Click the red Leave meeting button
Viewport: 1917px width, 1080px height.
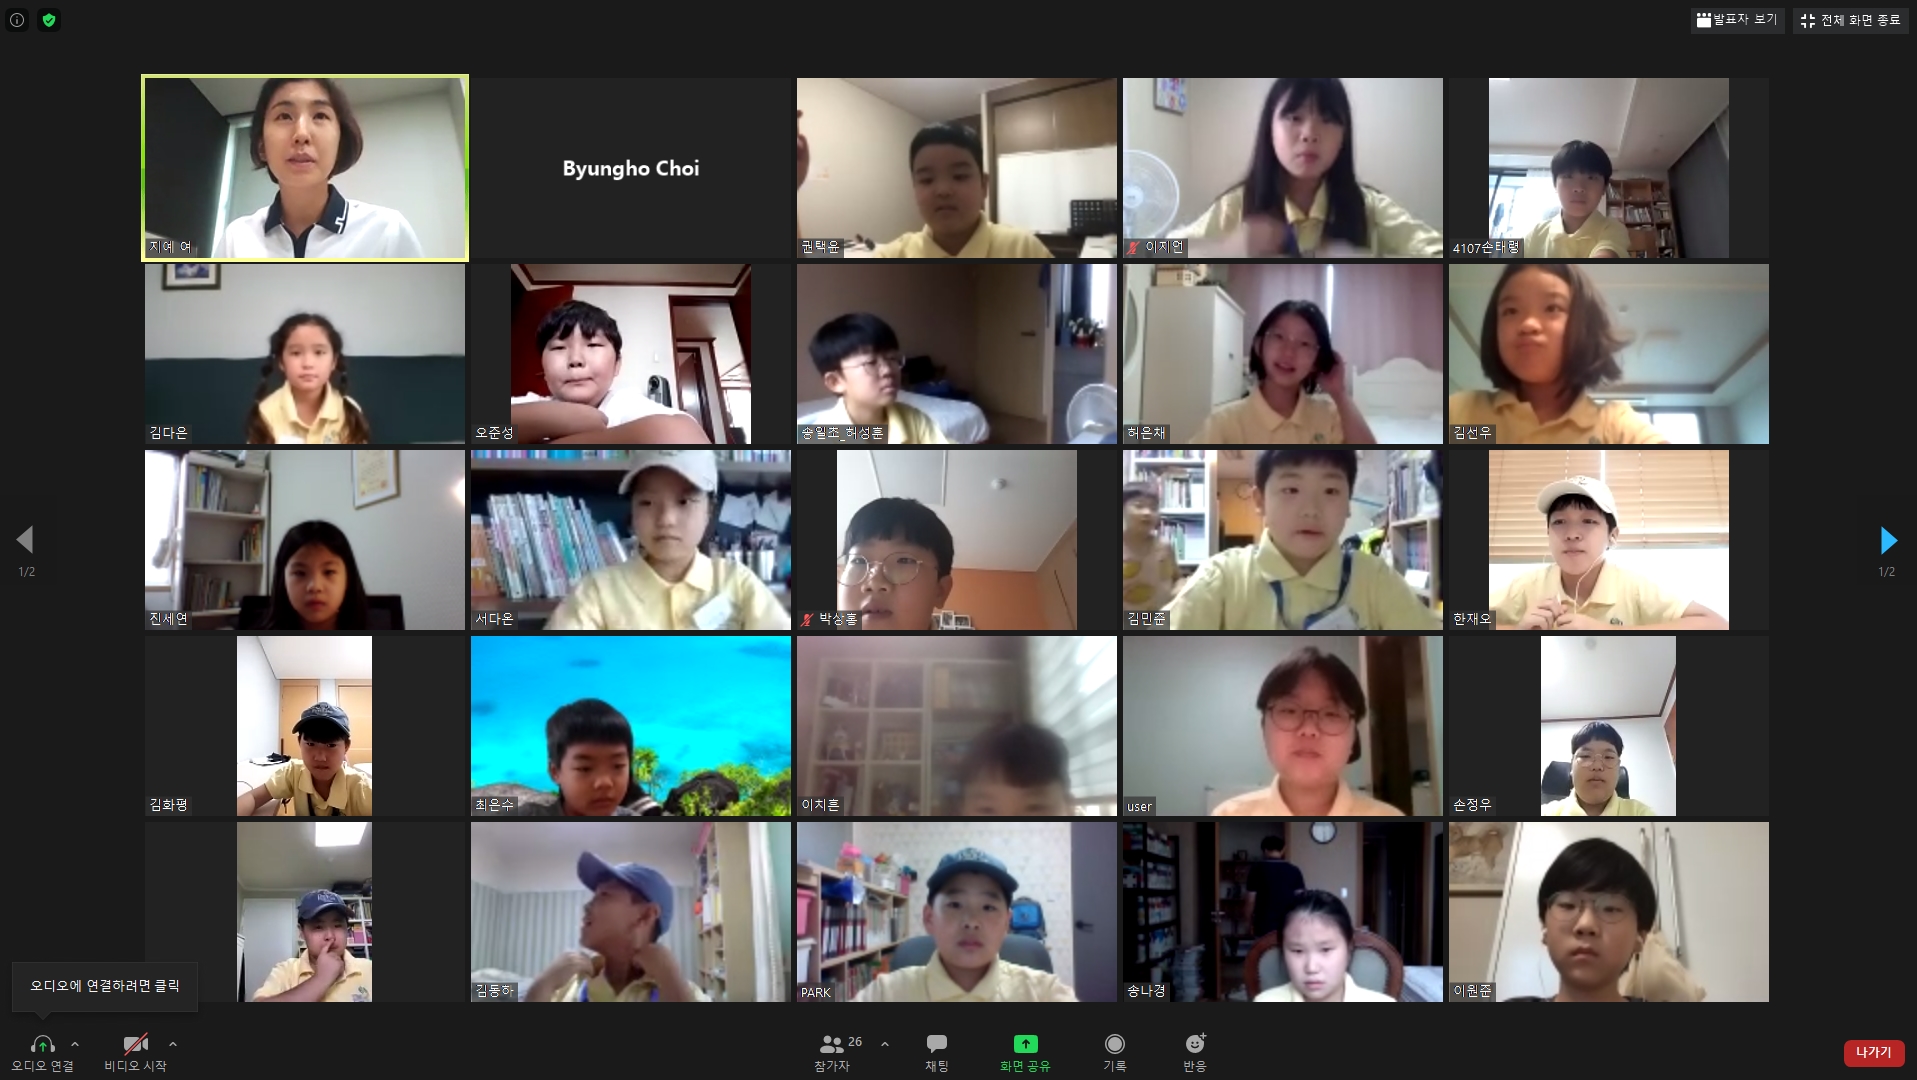(1873, 1052)
